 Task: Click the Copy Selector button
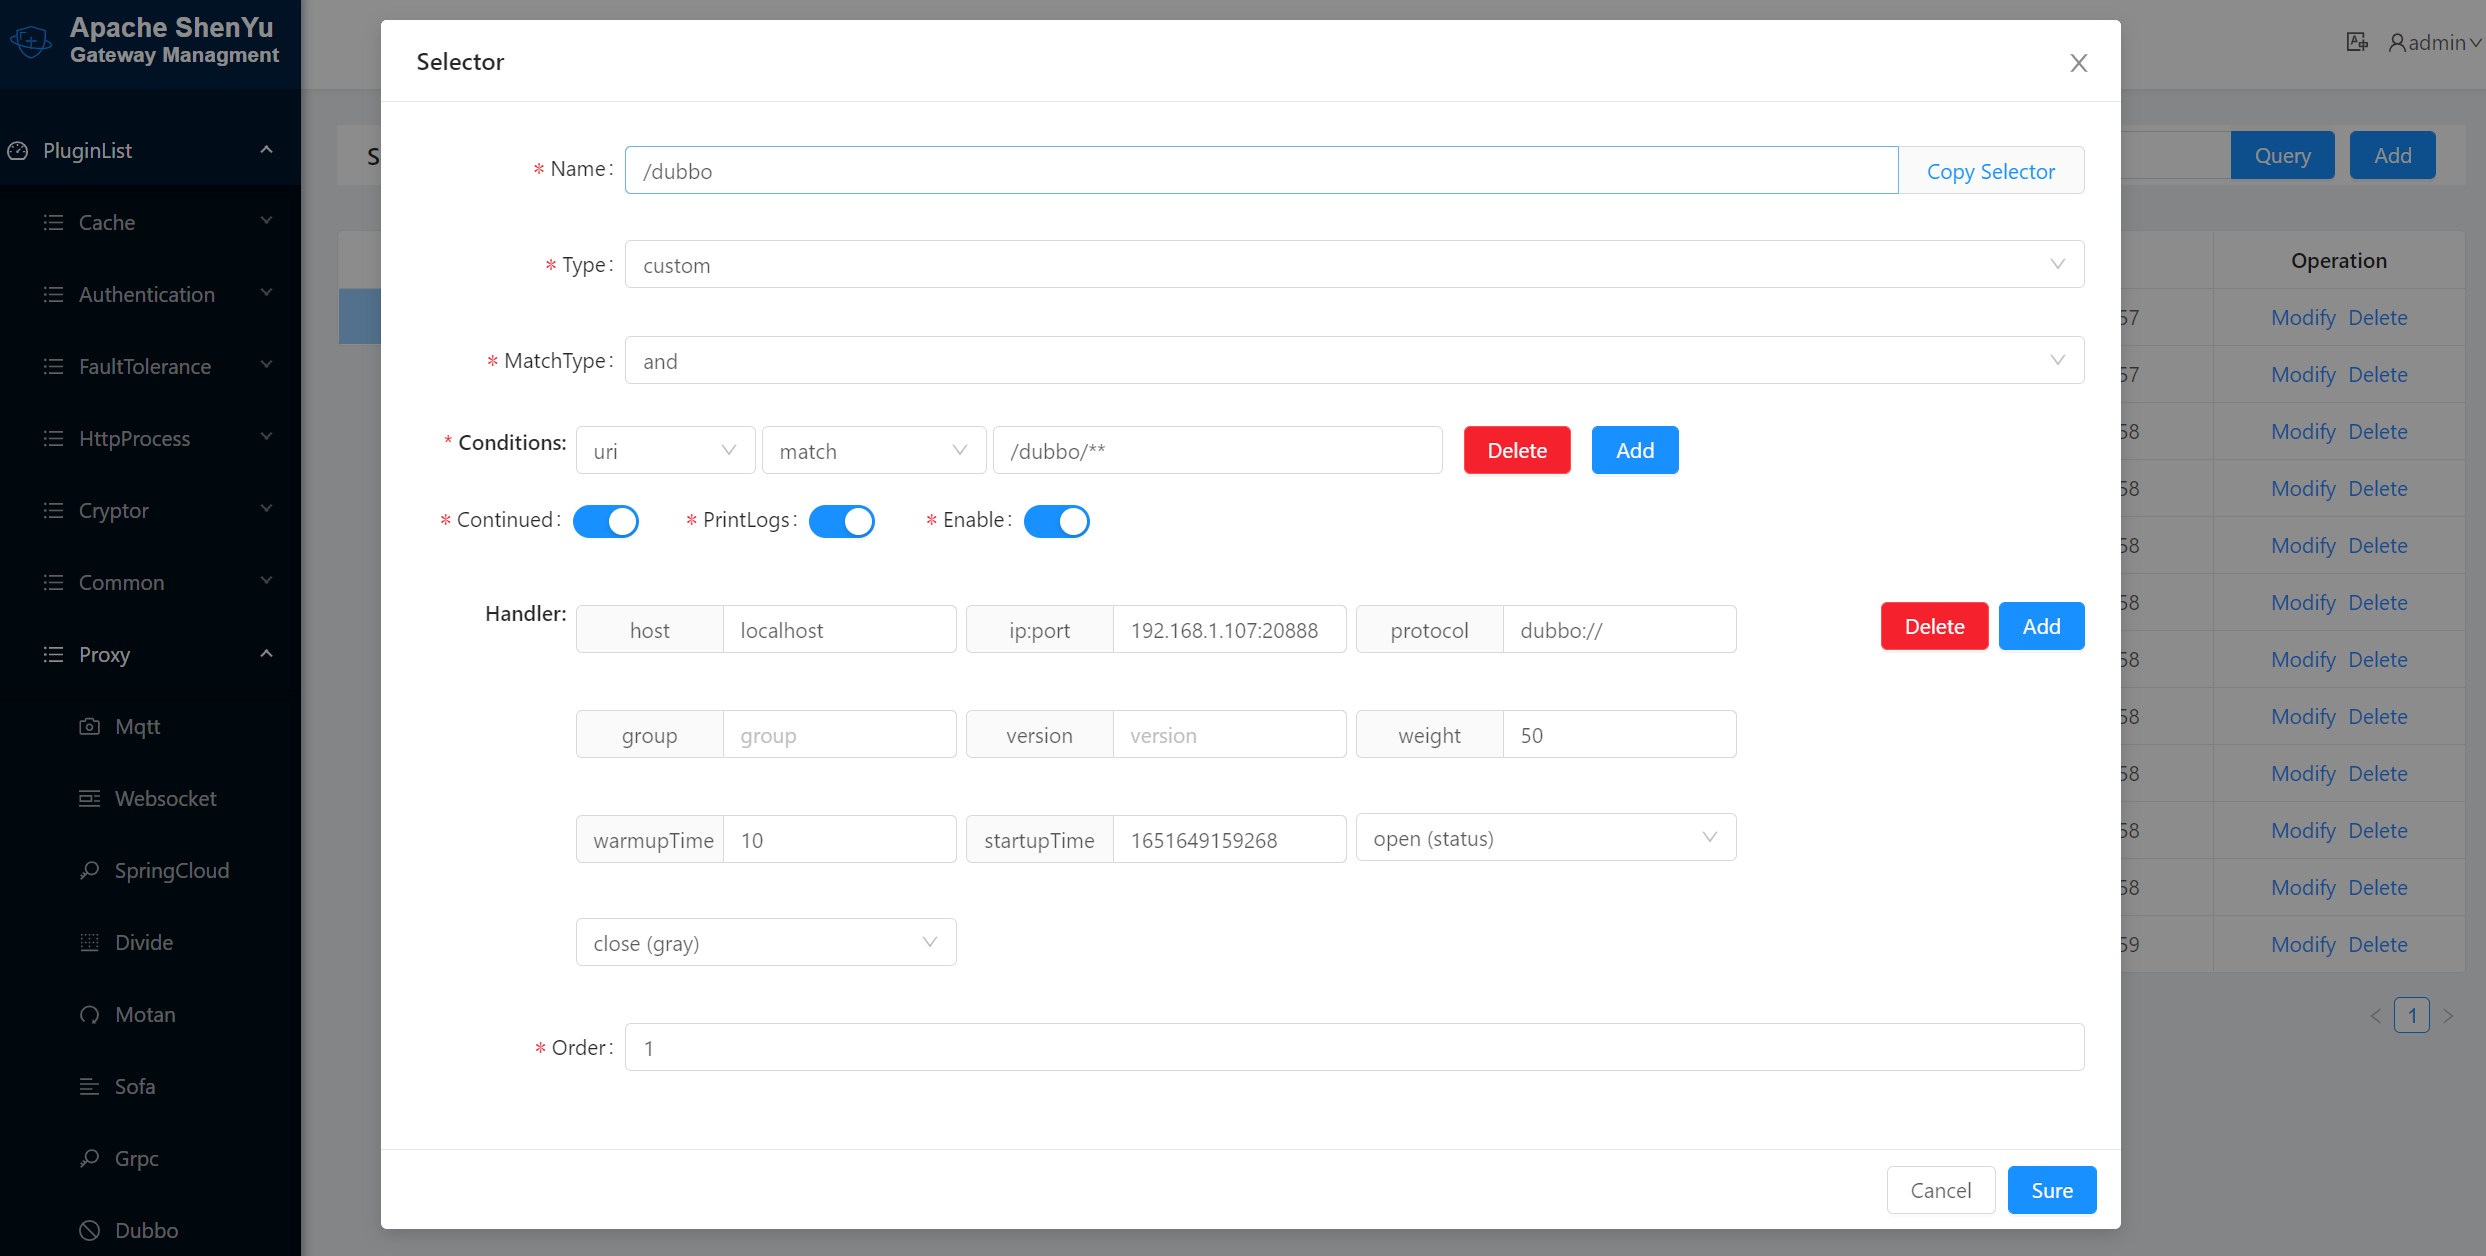pos(1990,171)
